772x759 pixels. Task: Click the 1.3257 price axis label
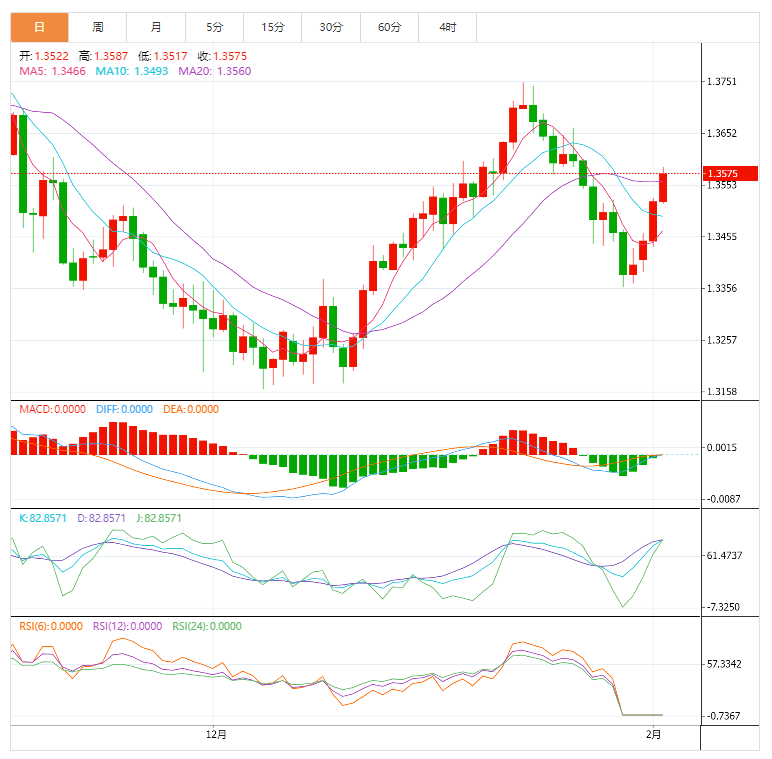point(722,340)
